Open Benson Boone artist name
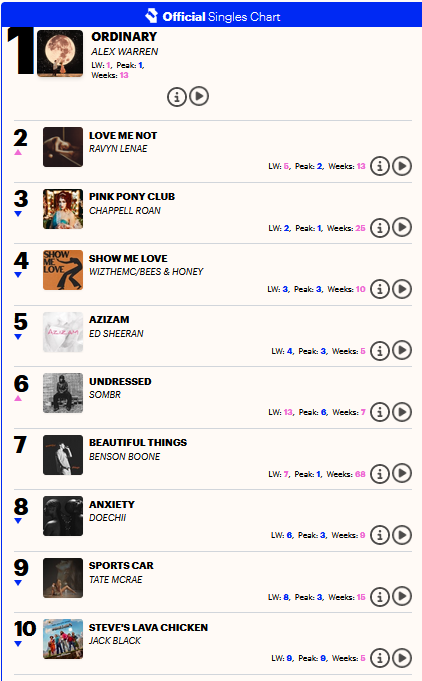Screen dimensions: 422x681 pyautogui.click(x=125, y=456)
